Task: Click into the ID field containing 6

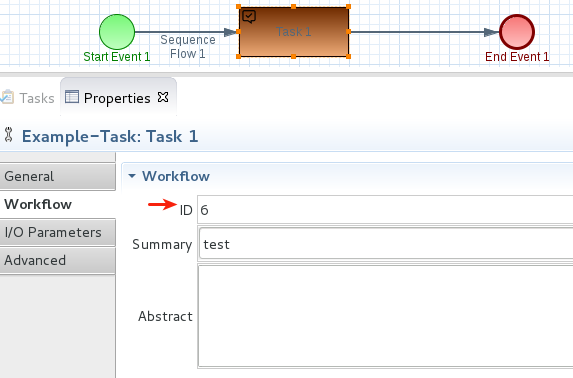Action: tap(385, 209)
